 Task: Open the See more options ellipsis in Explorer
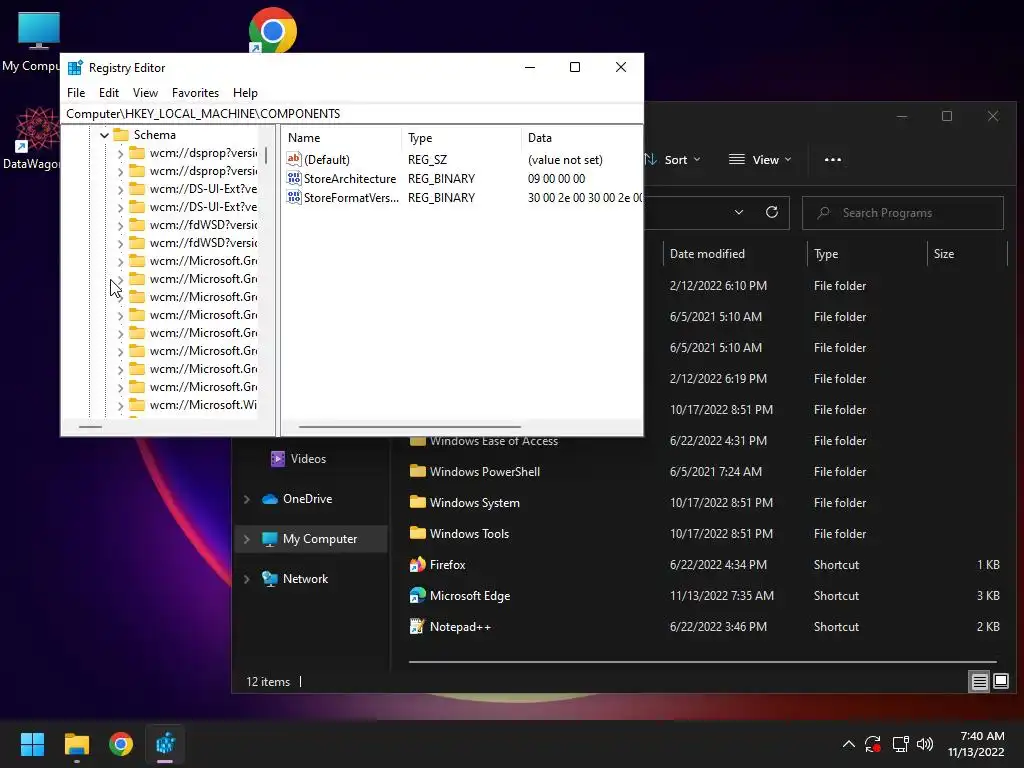point(833,160)
